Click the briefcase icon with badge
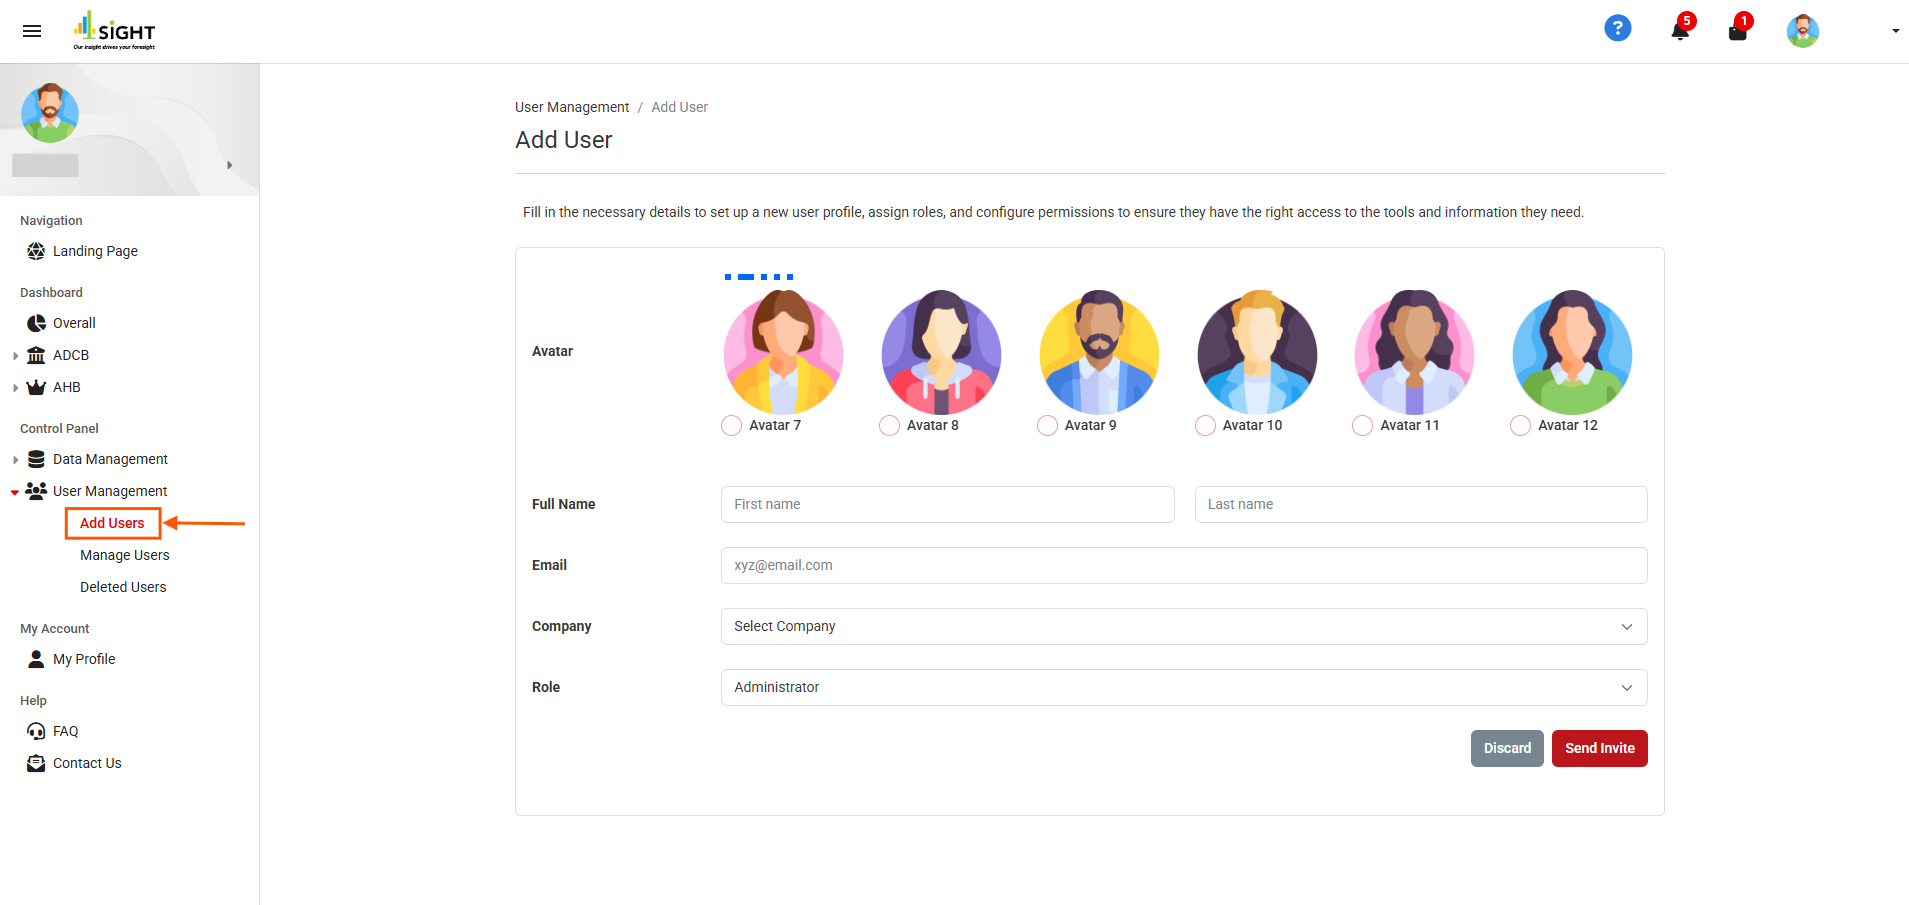 tap(1738, 31)
